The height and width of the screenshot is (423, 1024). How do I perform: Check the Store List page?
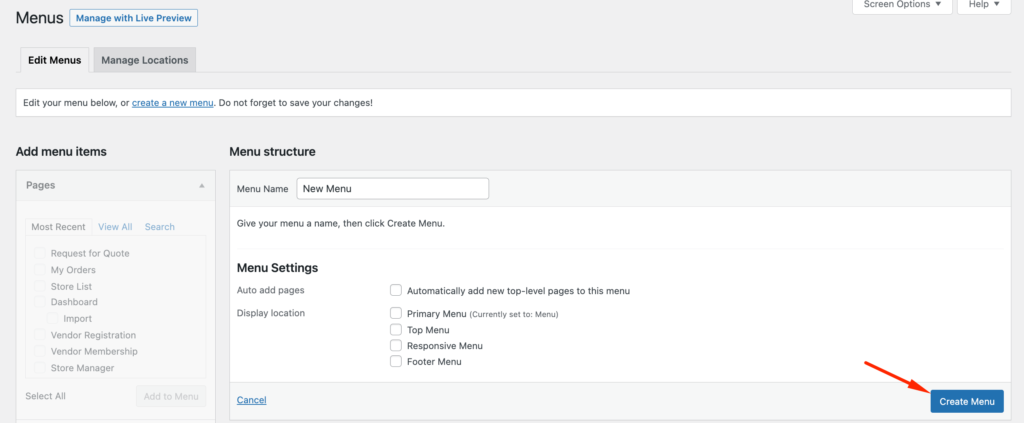coord(40,285)
